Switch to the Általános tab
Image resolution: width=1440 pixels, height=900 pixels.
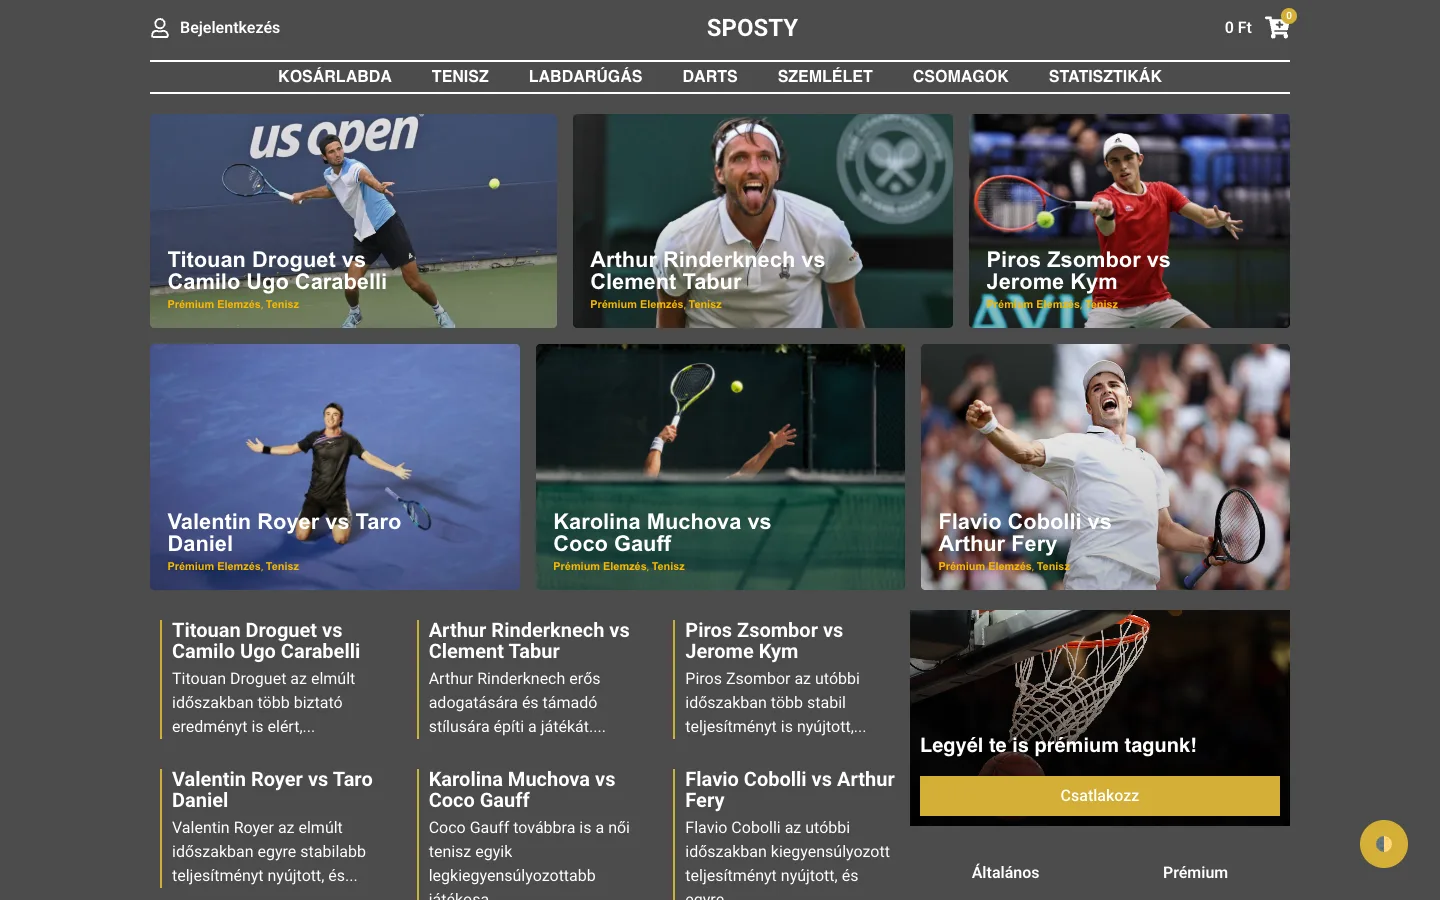tap(1005, 873)
